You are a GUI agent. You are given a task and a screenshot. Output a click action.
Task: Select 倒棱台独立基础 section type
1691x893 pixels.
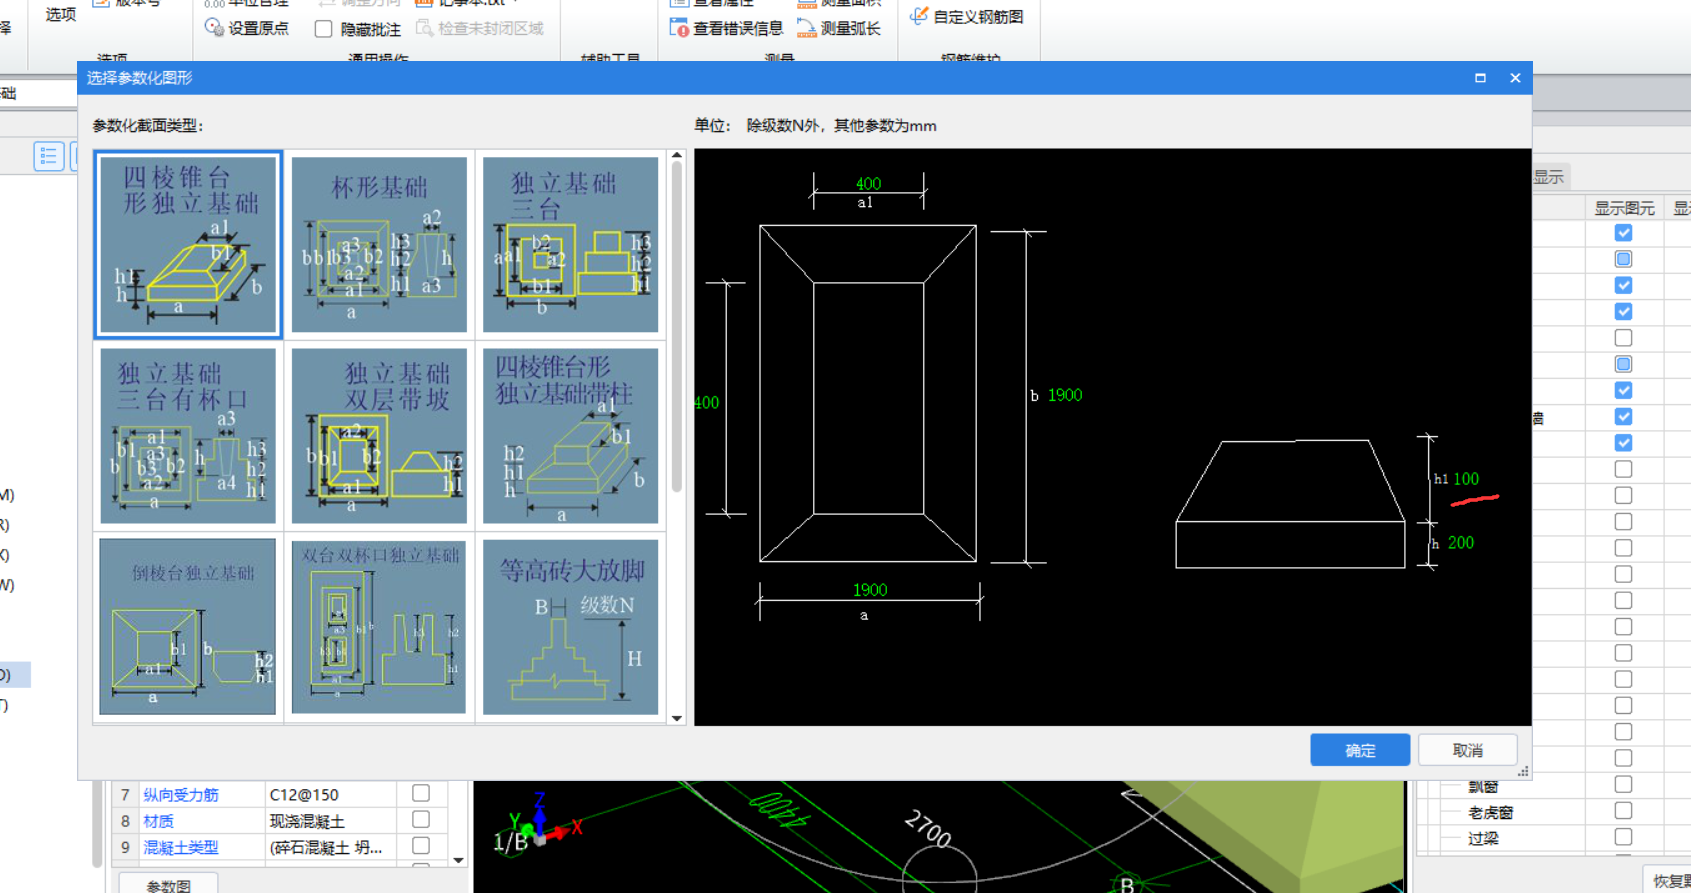[188, 627]
